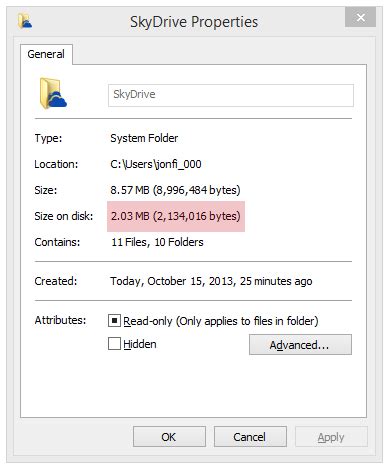
Task: Click the SkyDrive folder name field
Action: pyautogui.click(x=231, y=95)
